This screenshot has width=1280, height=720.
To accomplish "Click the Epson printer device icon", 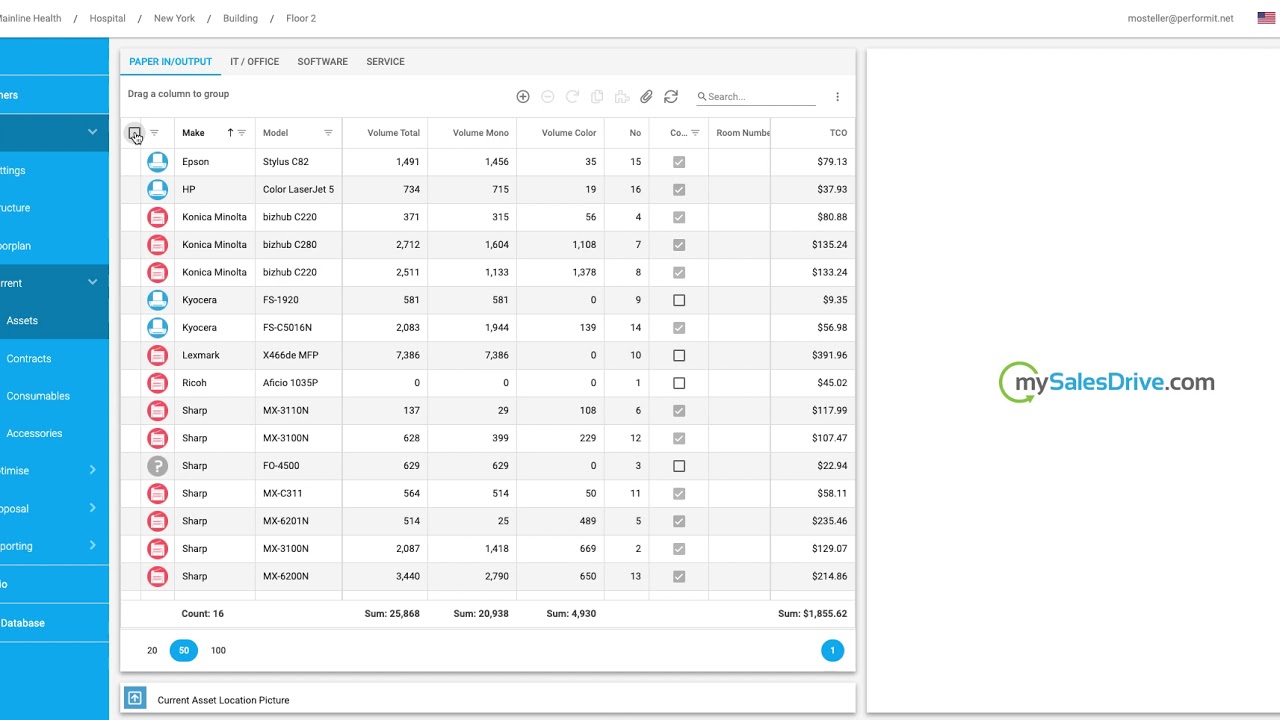I will point(157,162).
